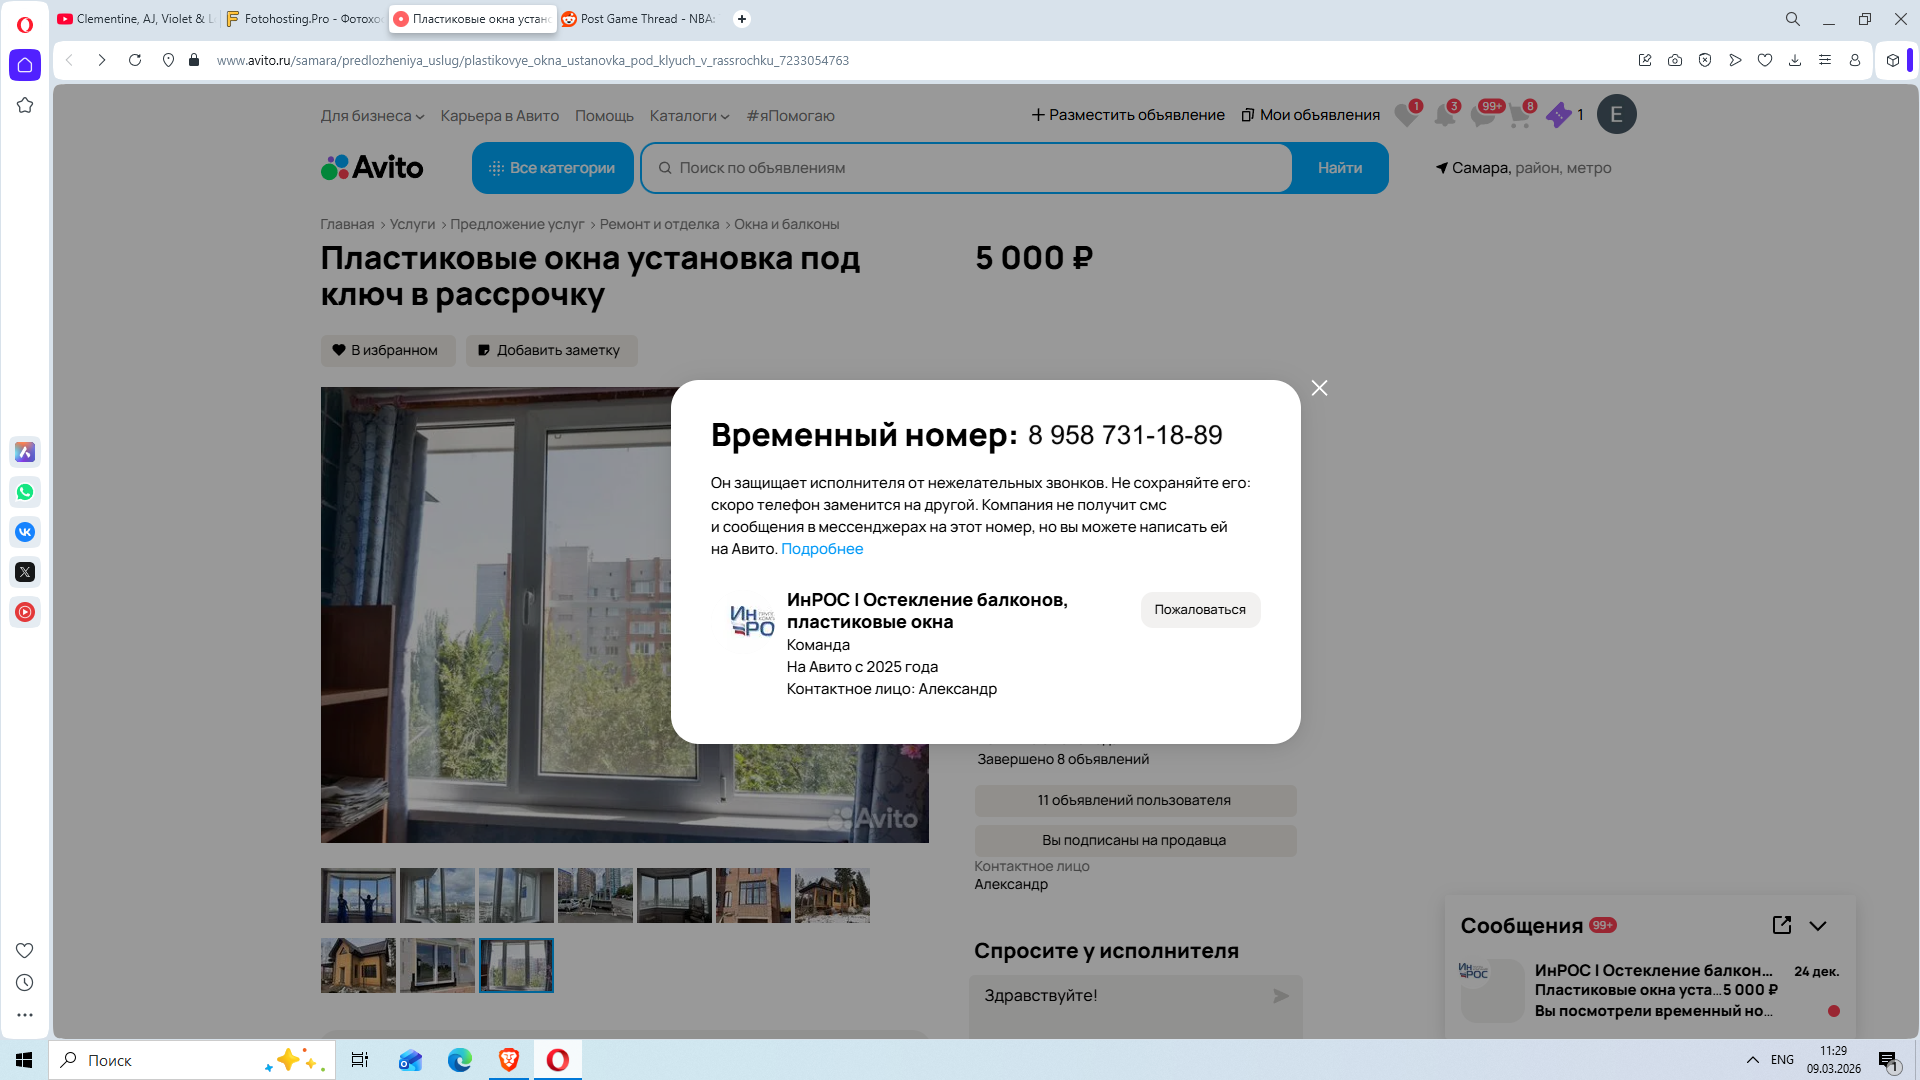
Task: Click the Brave browser taskbar icon
Action: 509,1060
